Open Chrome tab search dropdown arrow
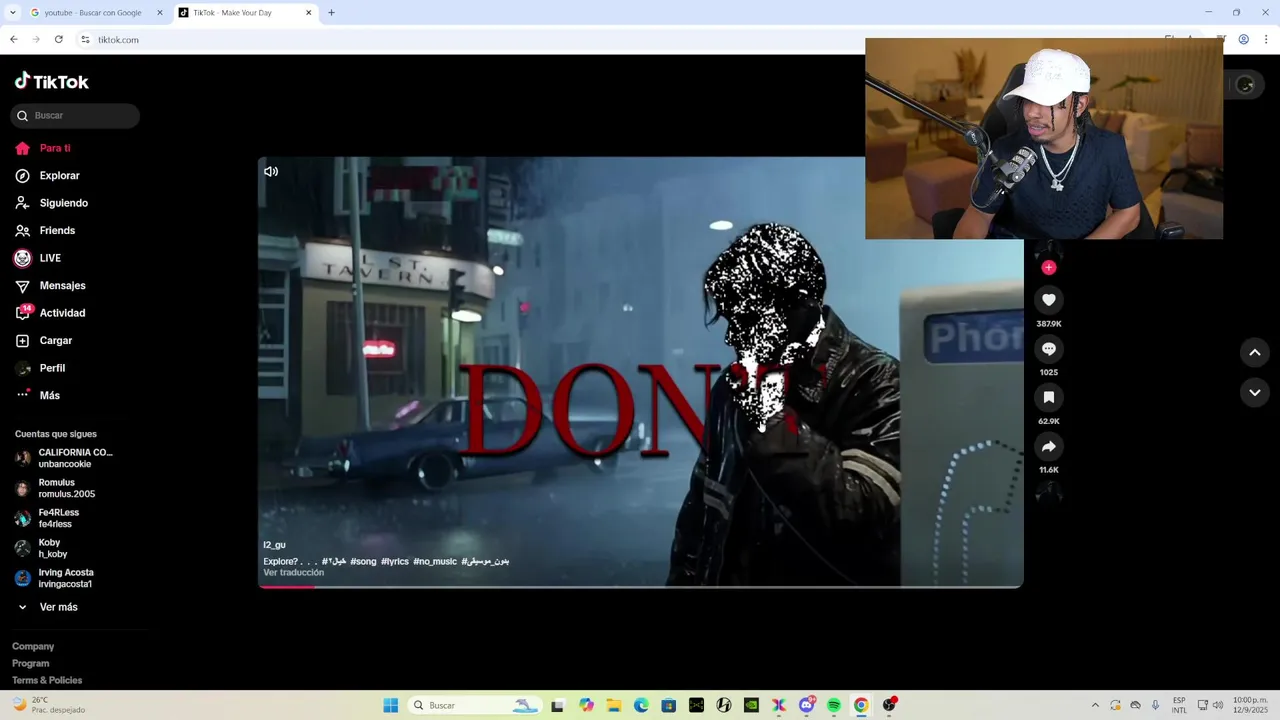This screenshot has height=720, width=1280. [x=12, y=13]
